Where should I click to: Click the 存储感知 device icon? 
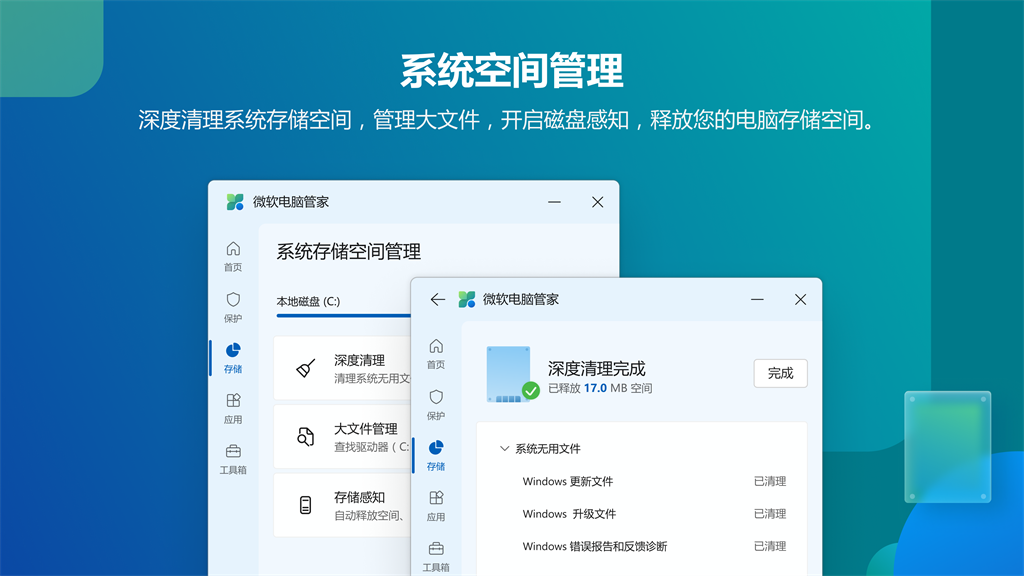(305, 505)
